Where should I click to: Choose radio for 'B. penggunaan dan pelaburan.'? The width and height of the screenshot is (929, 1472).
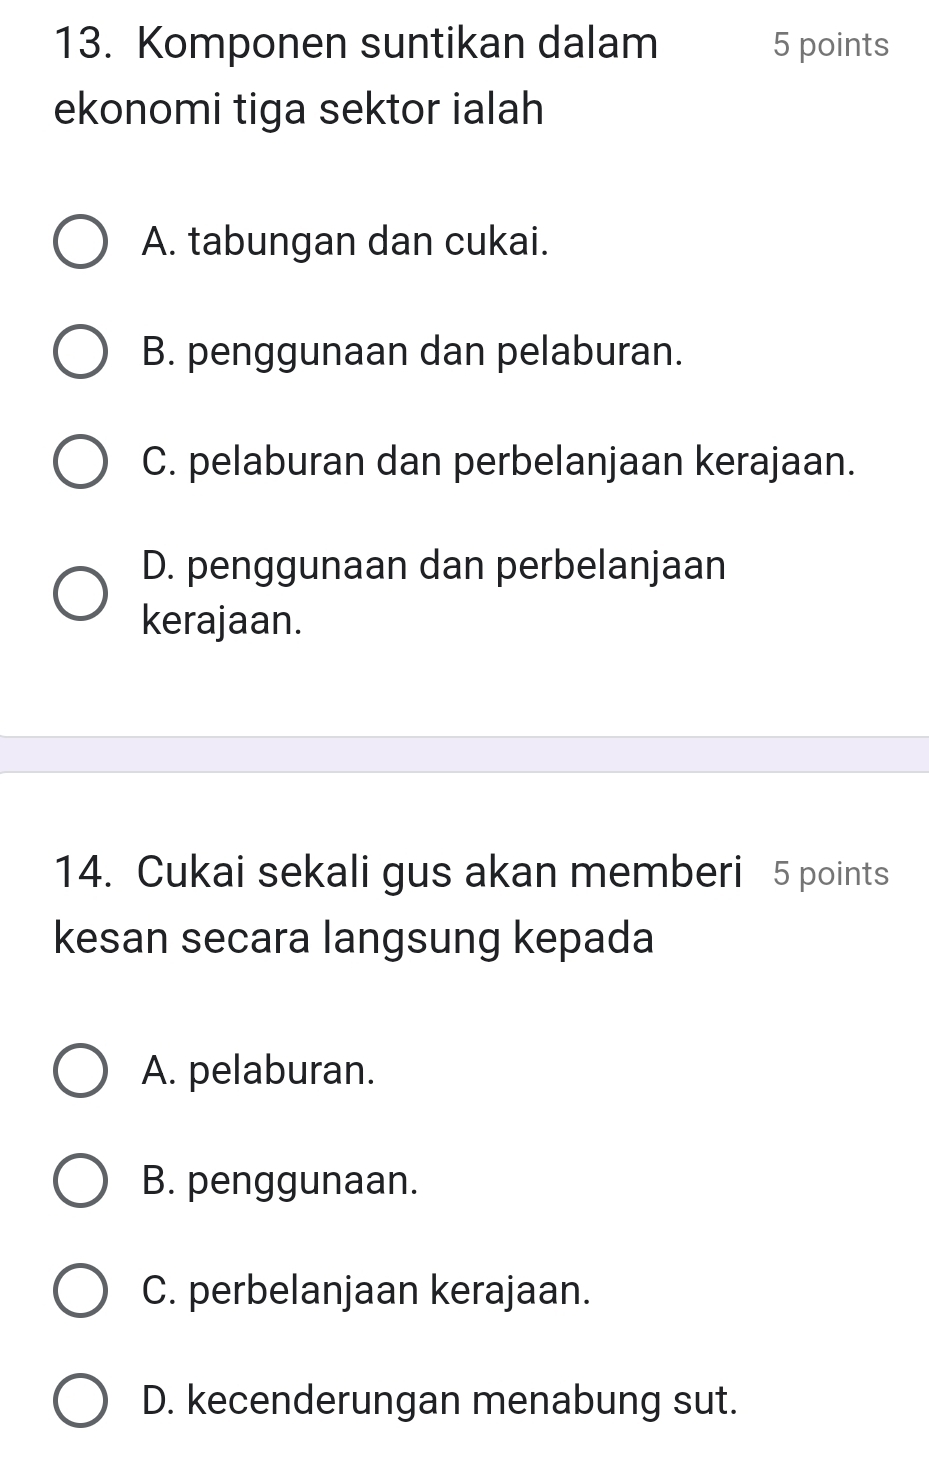[79, 352]
